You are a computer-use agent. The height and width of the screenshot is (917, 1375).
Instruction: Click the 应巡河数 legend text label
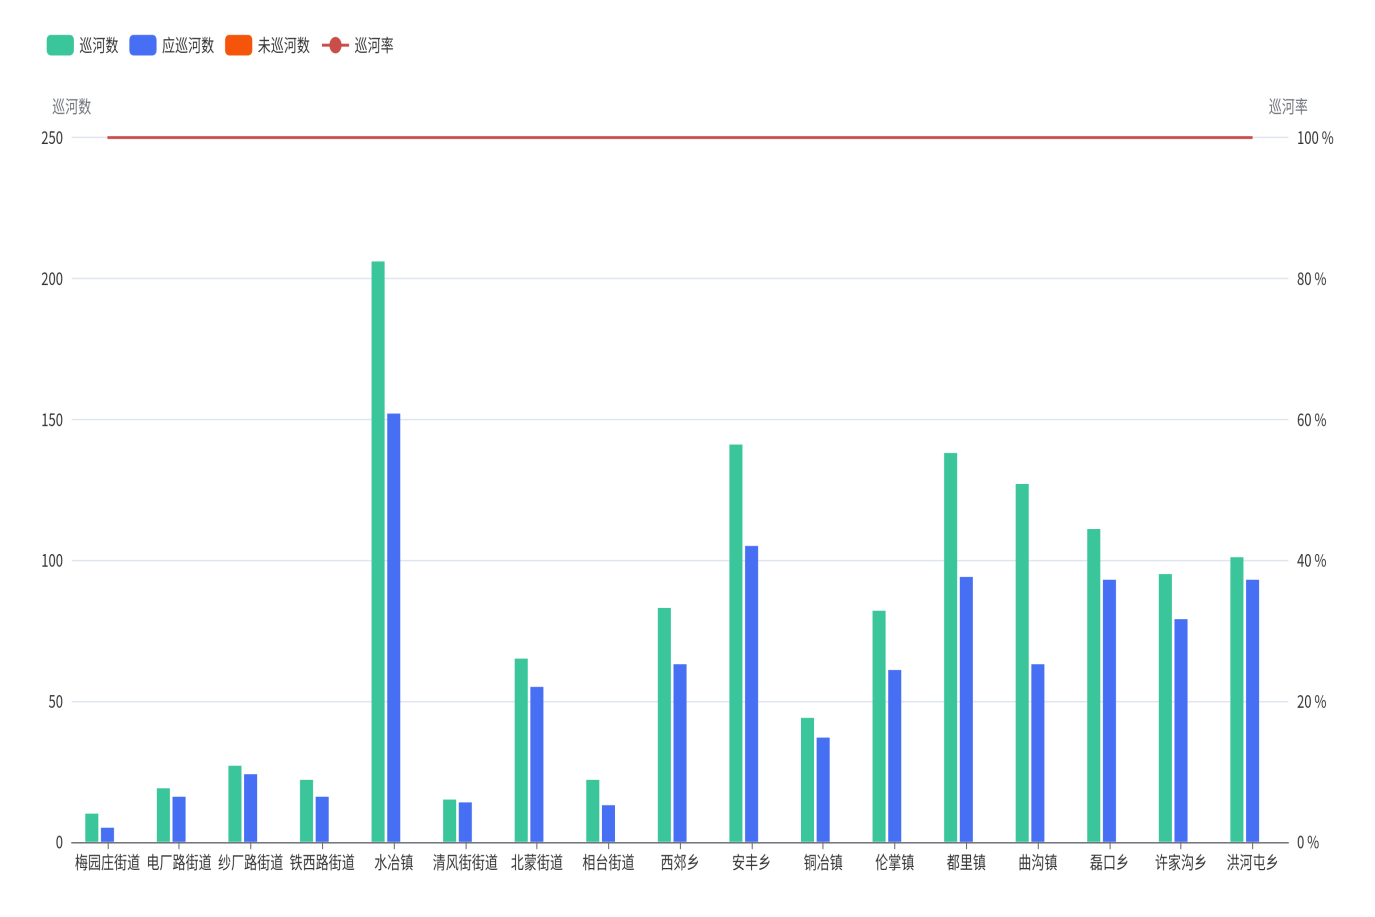click(188, 45)
